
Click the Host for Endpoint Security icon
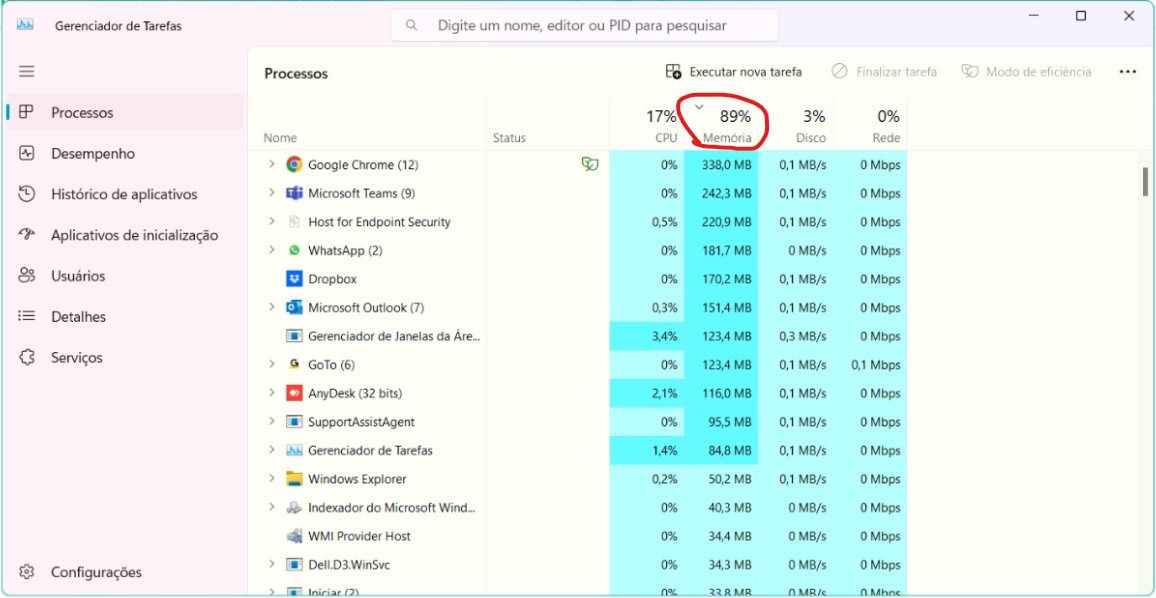[x=294, y=222]
